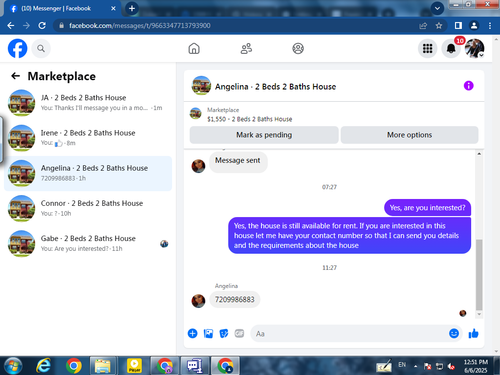
Task: Select the Angelina 2 Beds conversation
Action: point(88,173)
